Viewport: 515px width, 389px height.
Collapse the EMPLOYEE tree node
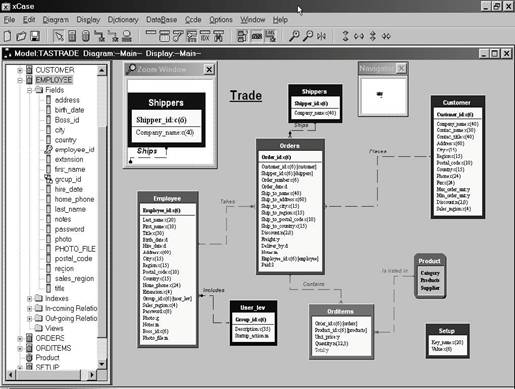(x=20, y=80)
